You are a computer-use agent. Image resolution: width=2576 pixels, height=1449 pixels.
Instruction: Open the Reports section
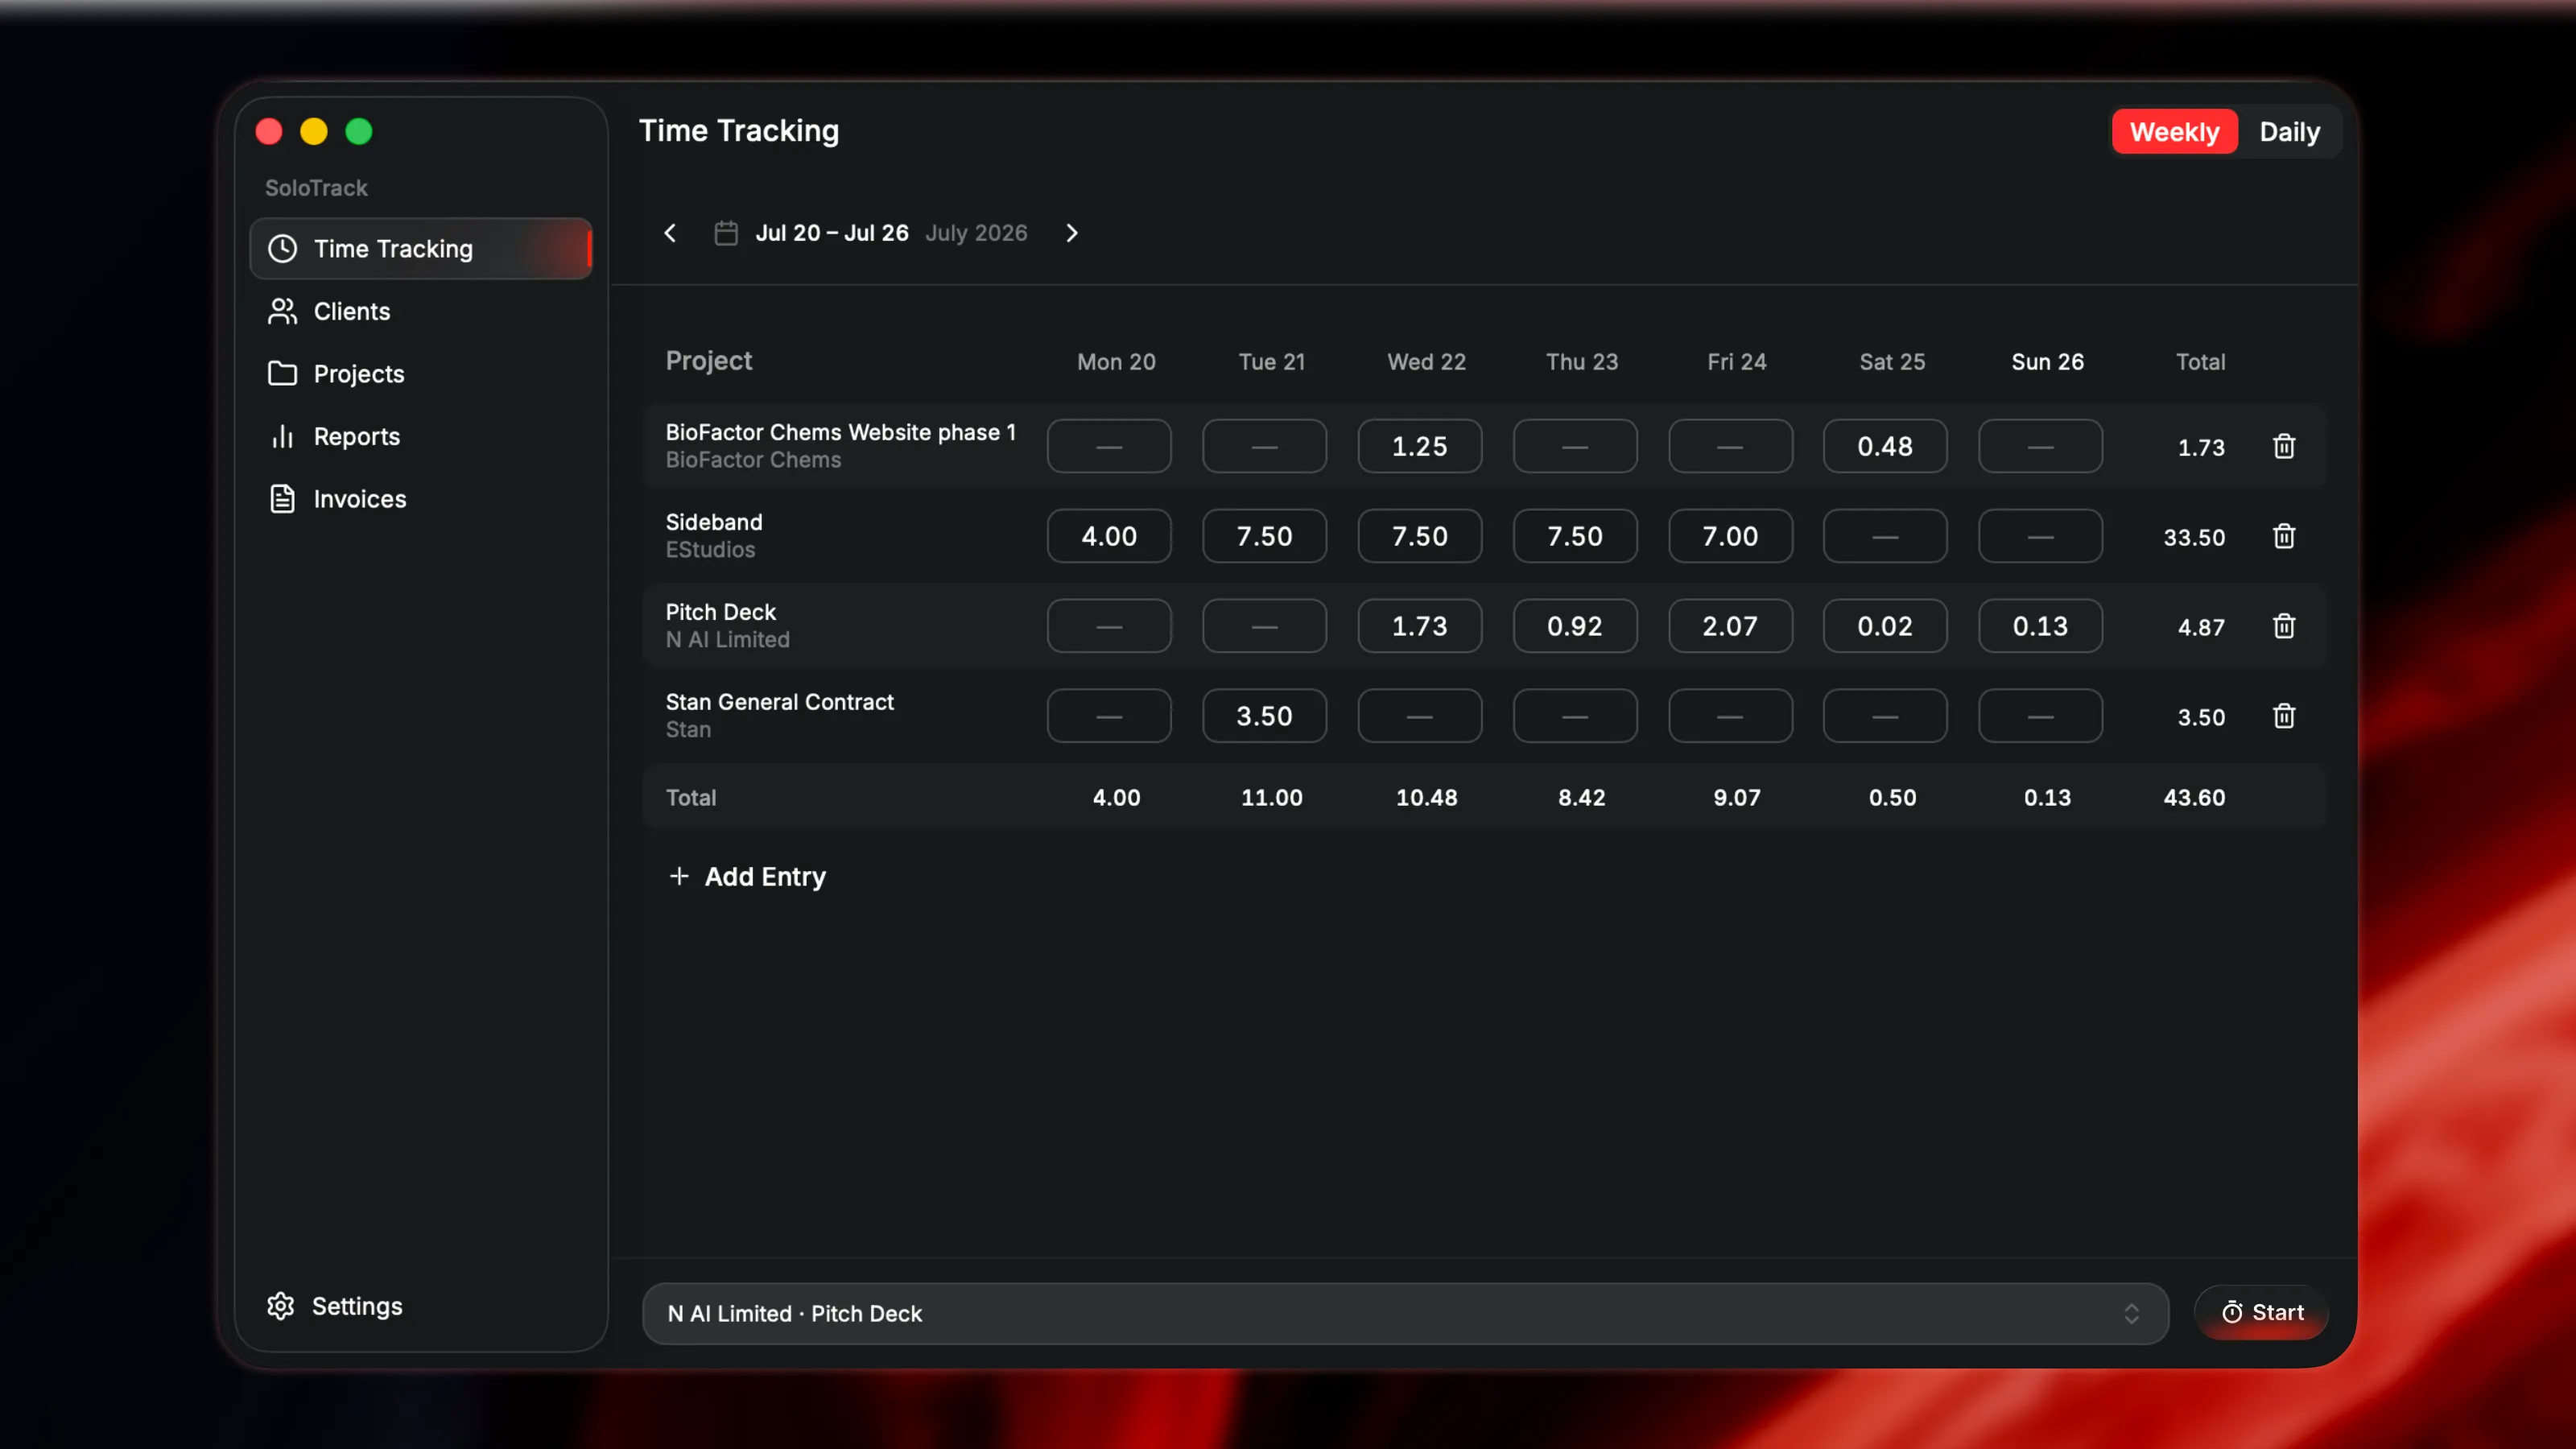[x=421, y=436]
